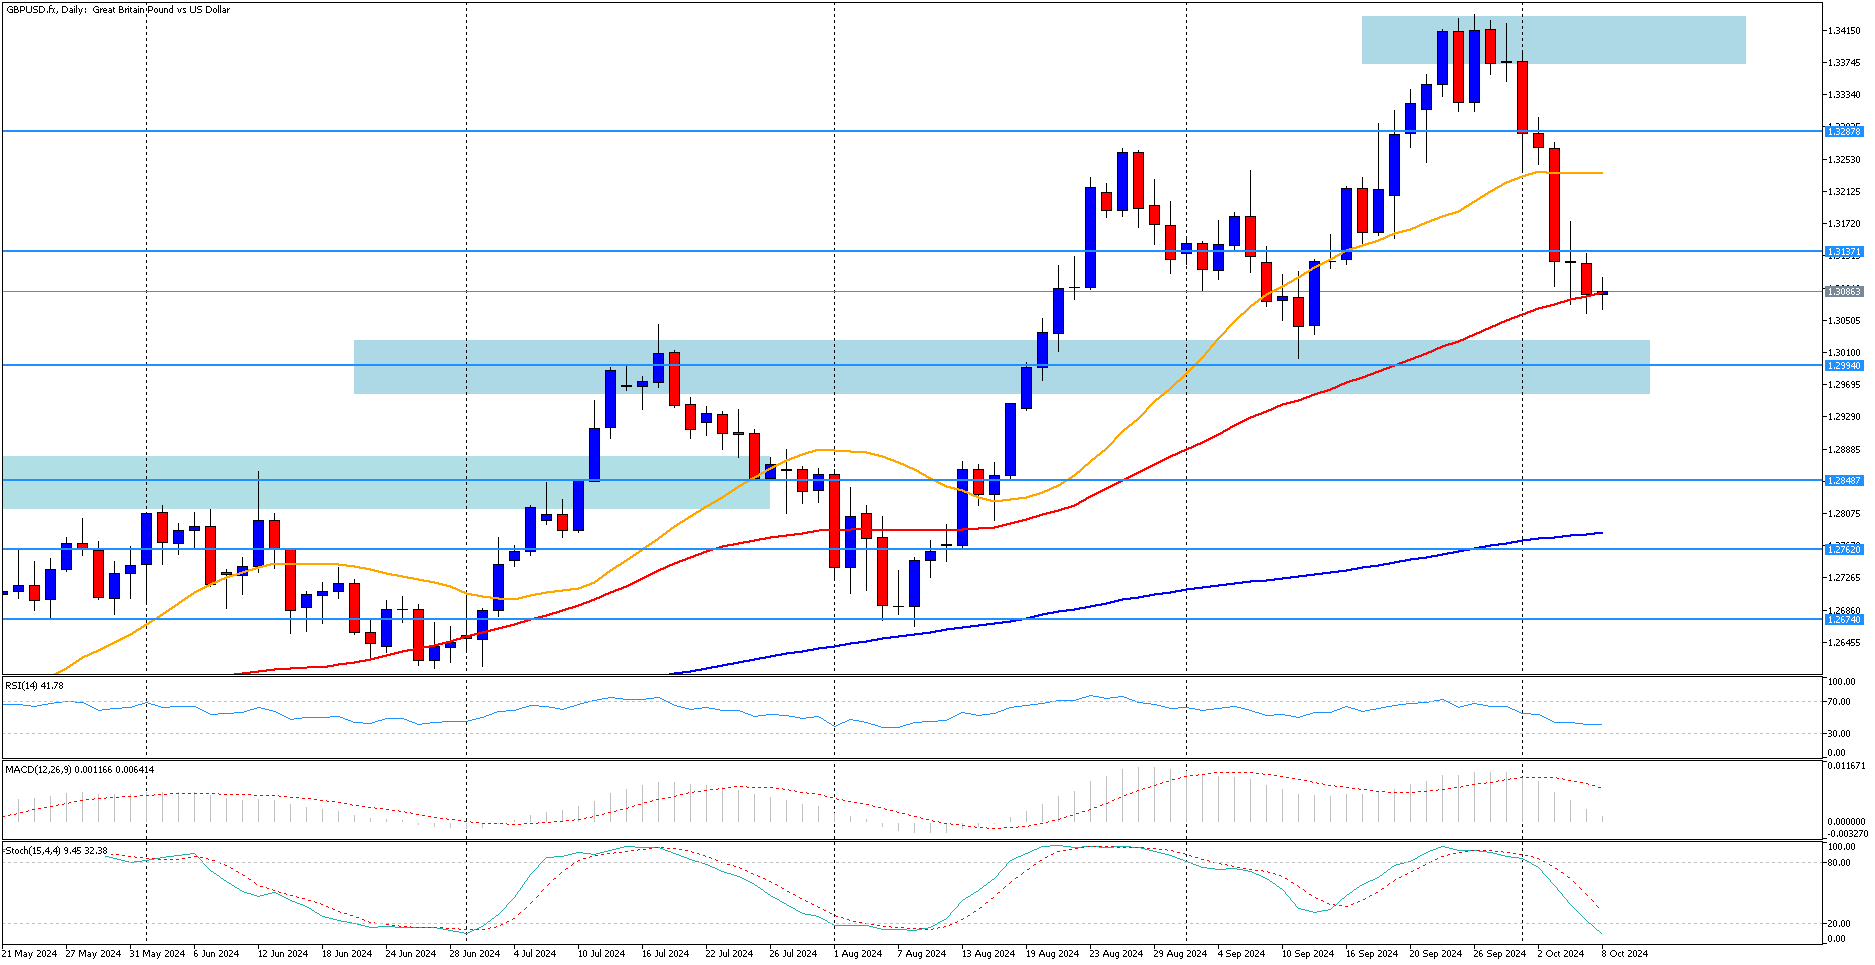Click the 1.31371 price level tag
The width and height of the screenshot is (1875, 965).
(x=1843, y=251)
